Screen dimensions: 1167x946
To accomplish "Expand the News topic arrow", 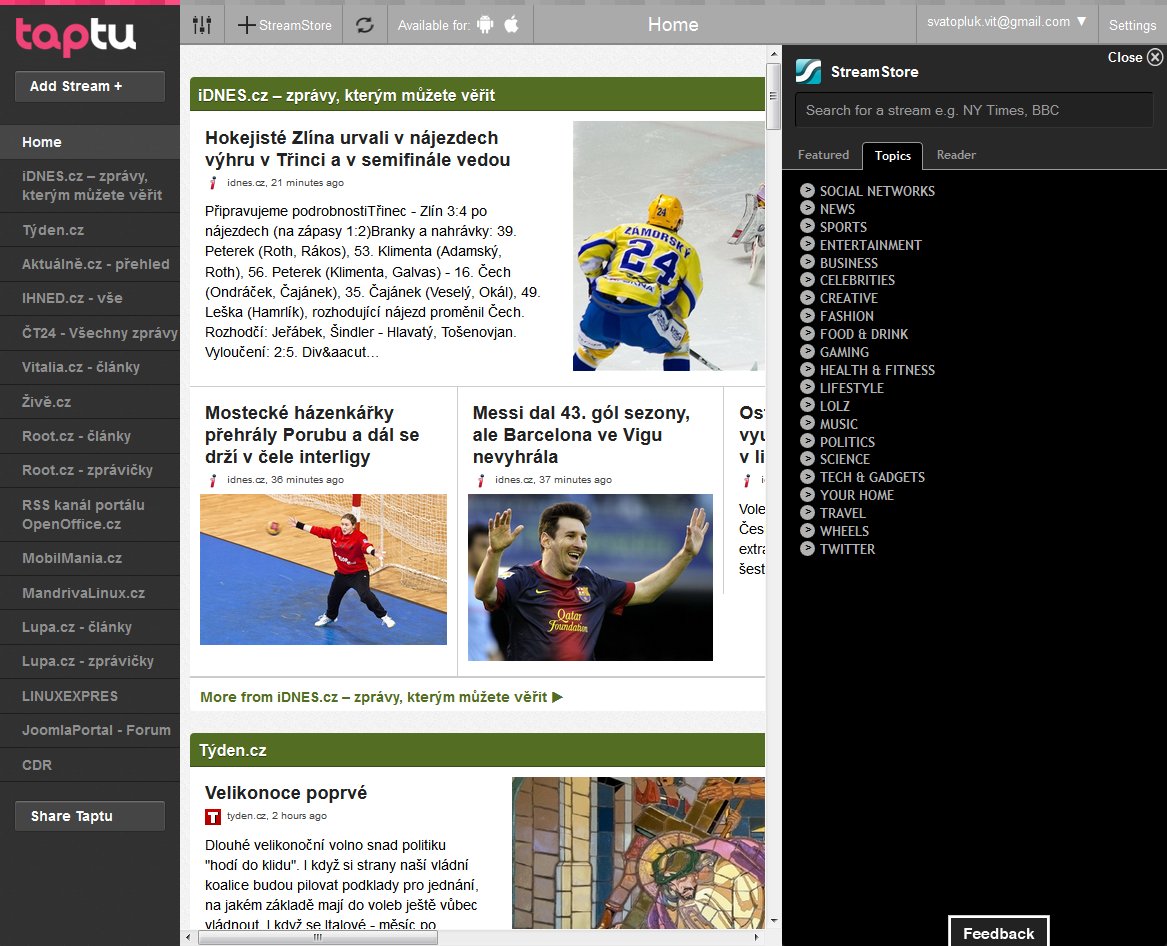I will 807,208.
